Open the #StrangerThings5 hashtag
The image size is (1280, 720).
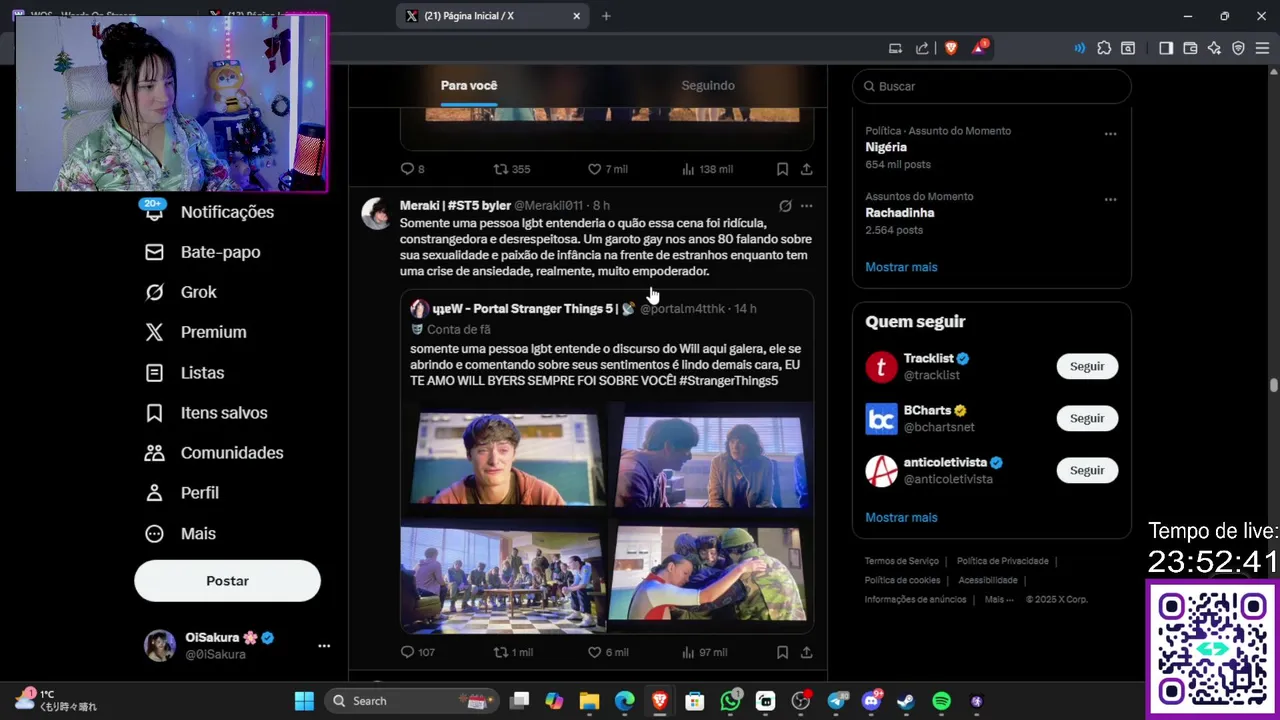coord(727,381)
